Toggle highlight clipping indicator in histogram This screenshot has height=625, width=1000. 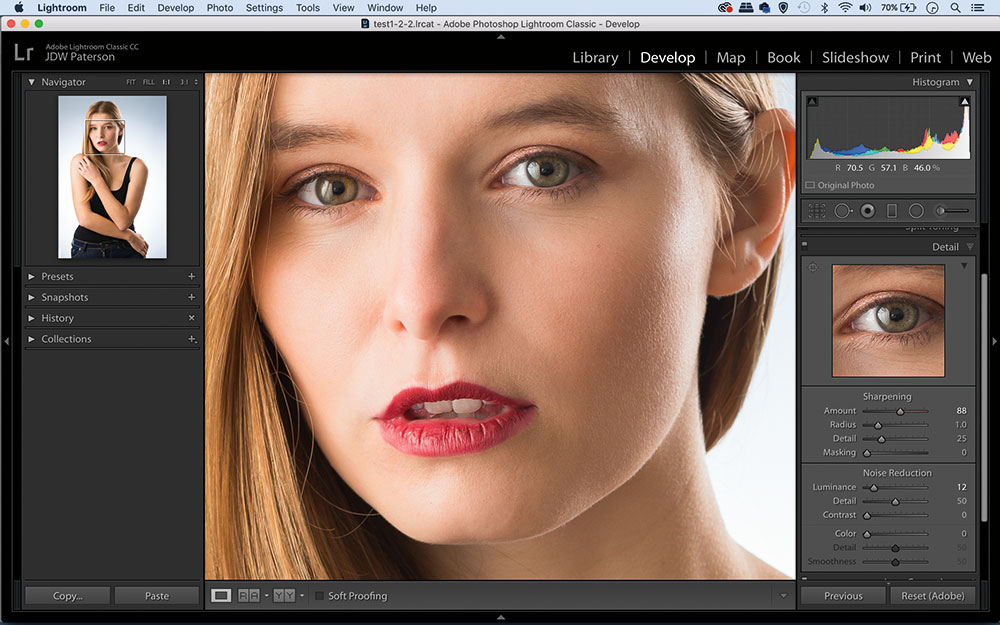click(964, 101)
